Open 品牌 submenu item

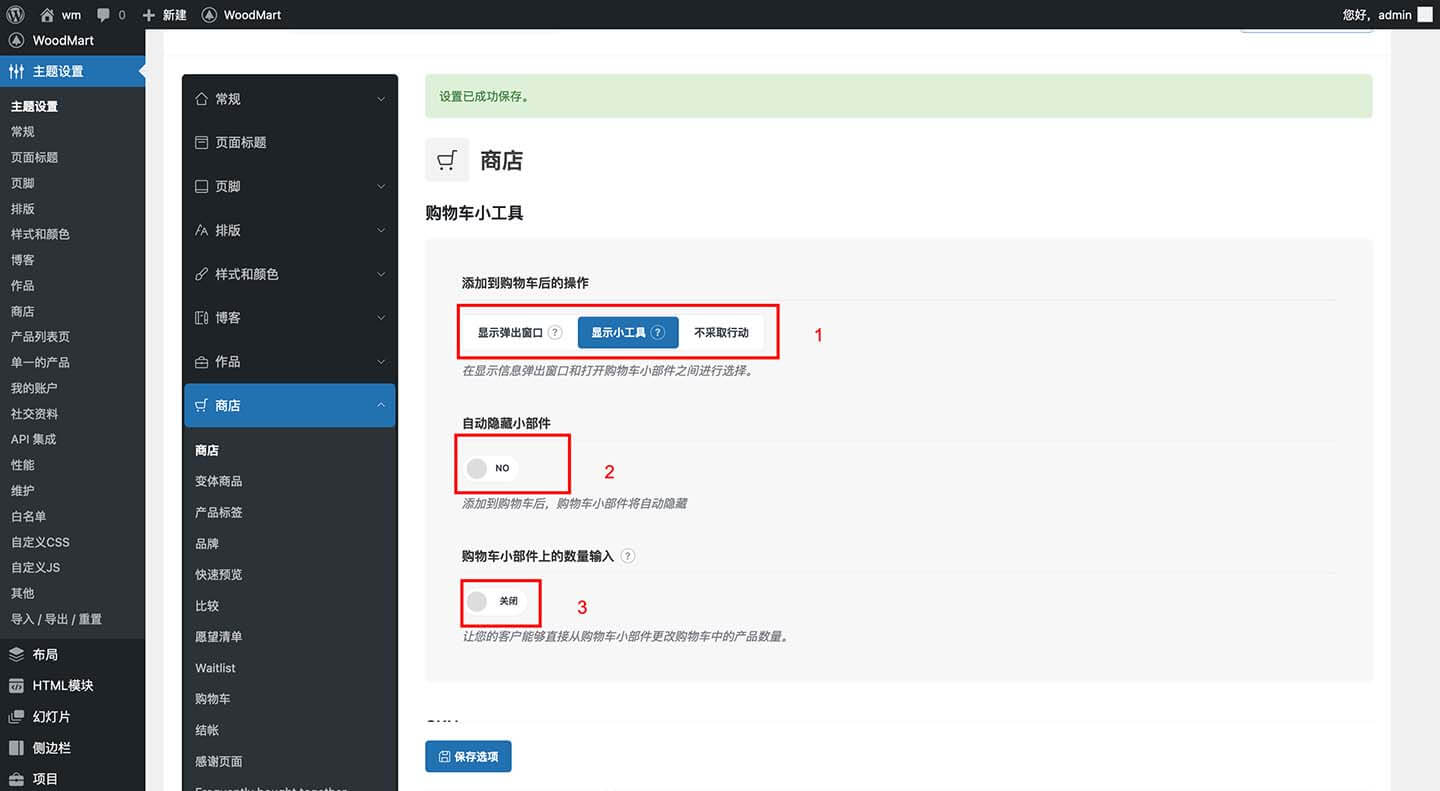207,543
